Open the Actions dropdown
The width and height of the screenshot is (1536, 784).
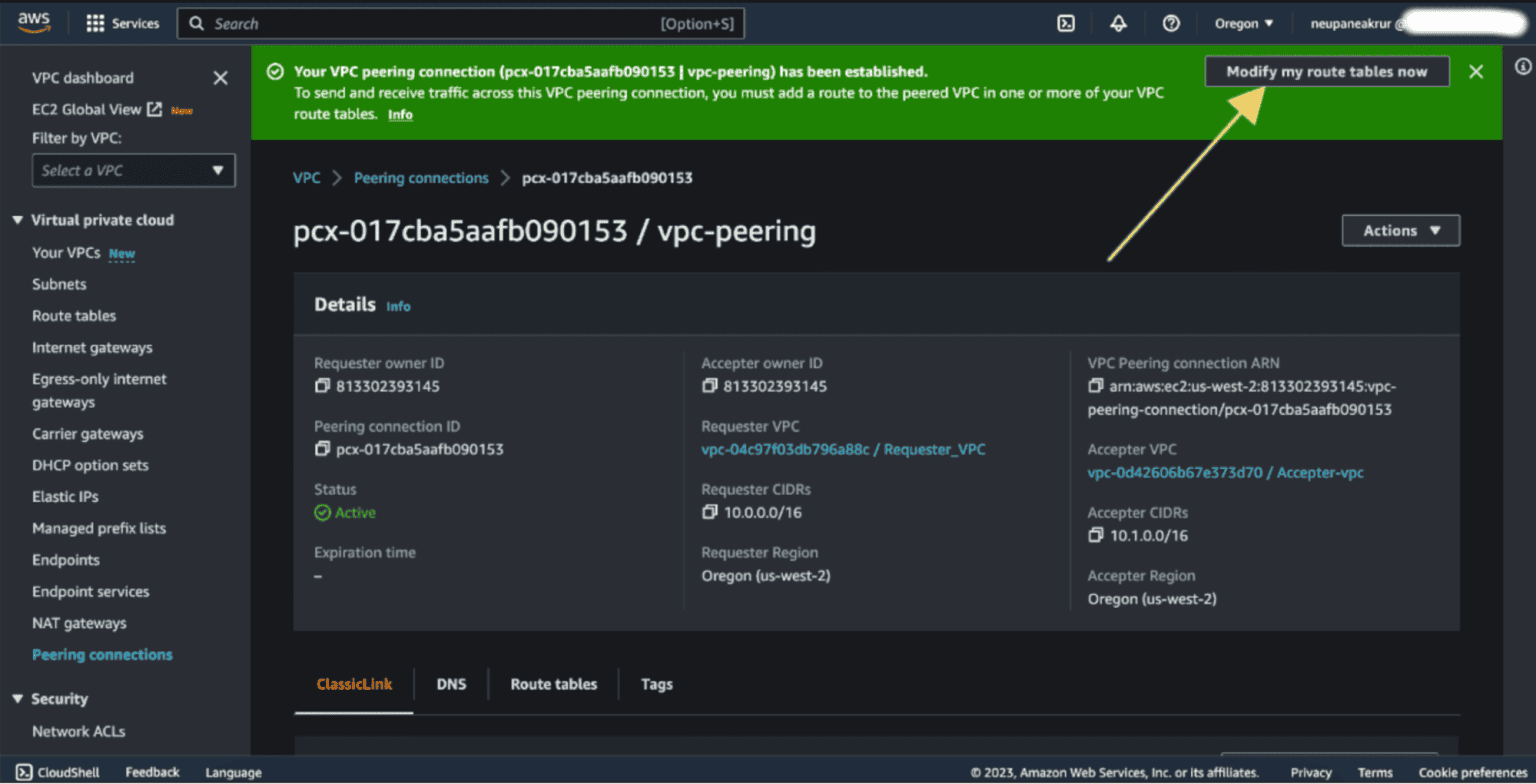(x=1401, y=230)
